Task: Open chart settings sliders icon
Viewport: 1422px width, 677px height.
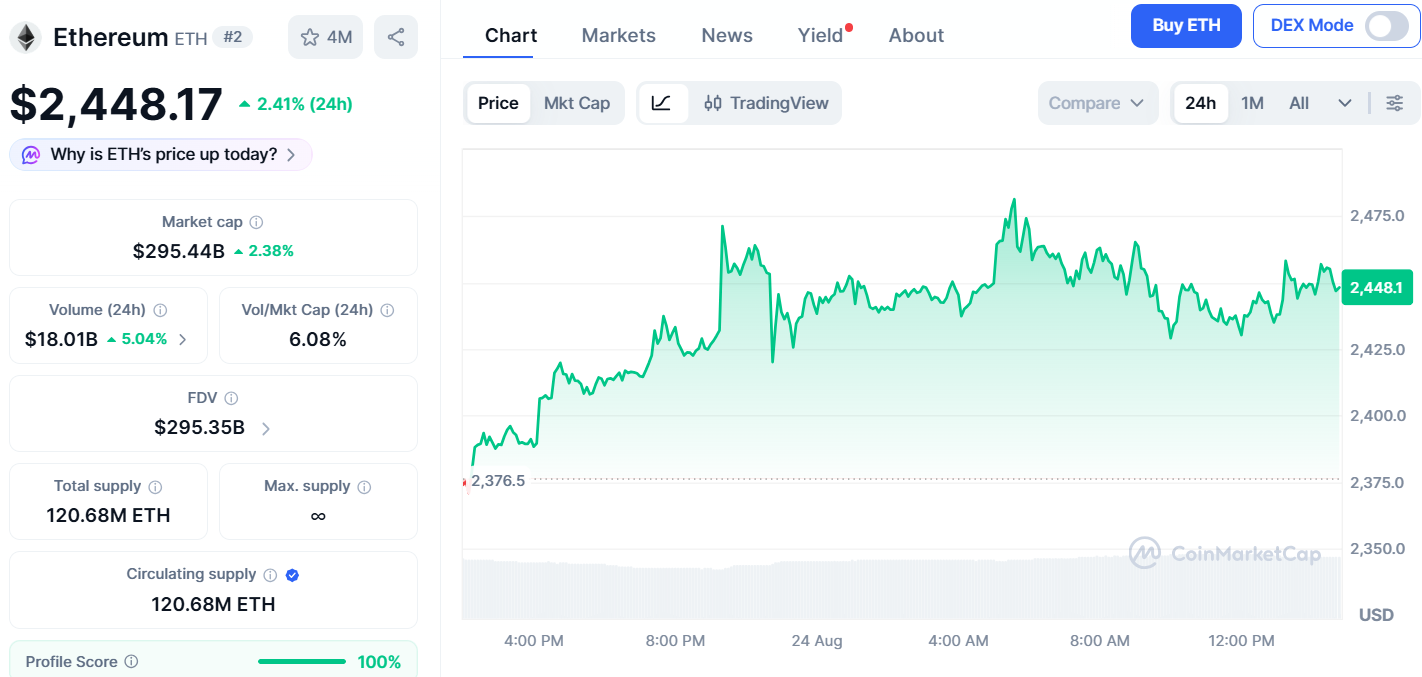Action: 1395,103
